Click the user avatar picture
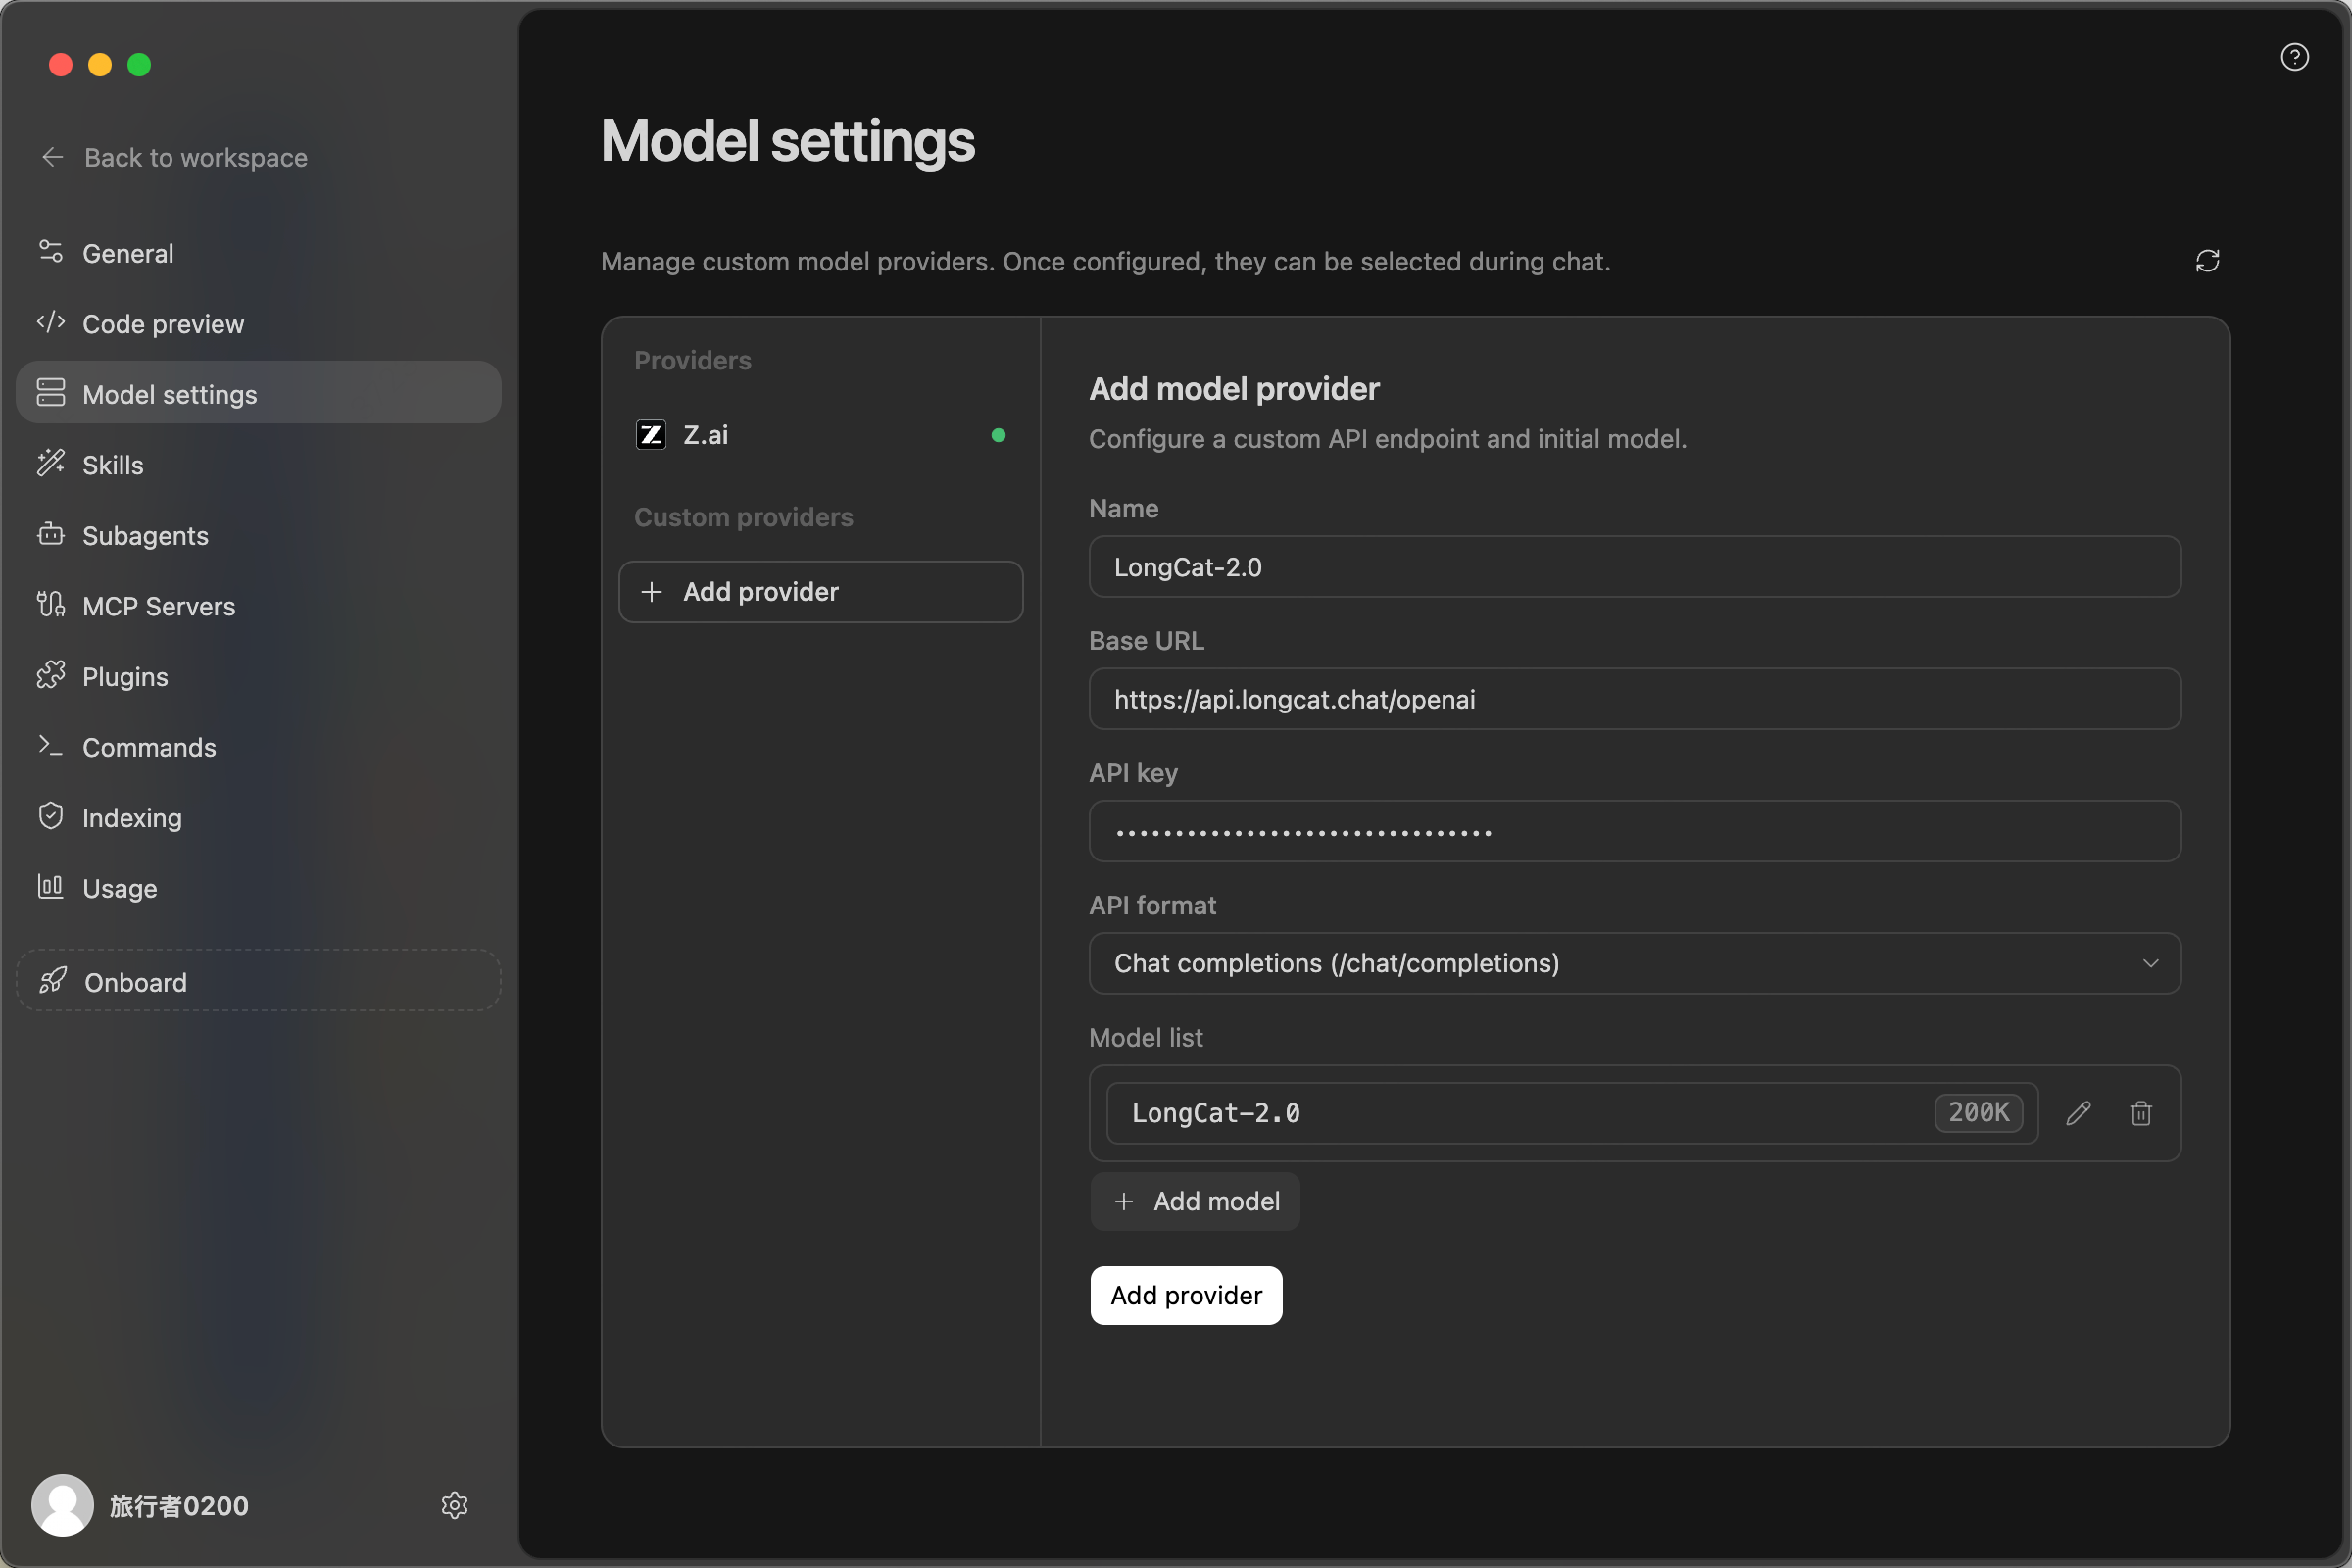Screen dimensions: 2352x1568 click(62, 1505)
